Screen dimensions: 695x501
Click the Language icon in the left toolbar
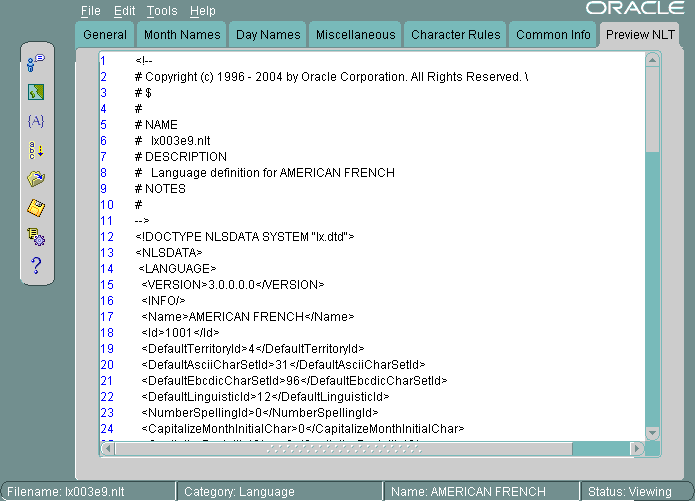click(x=36, y=63)
